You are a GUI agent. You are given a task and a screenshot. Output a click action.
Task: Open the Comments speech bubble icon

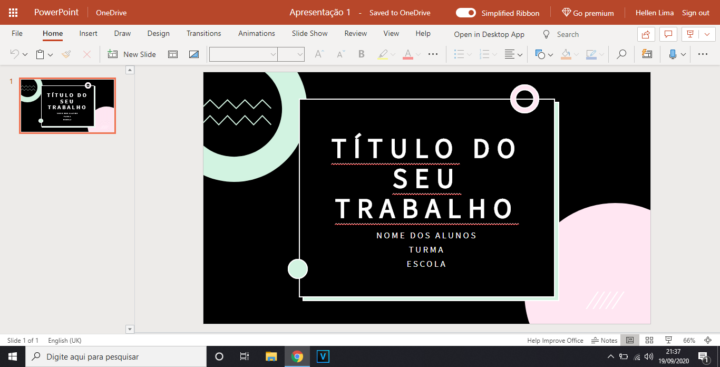(669, 34)
